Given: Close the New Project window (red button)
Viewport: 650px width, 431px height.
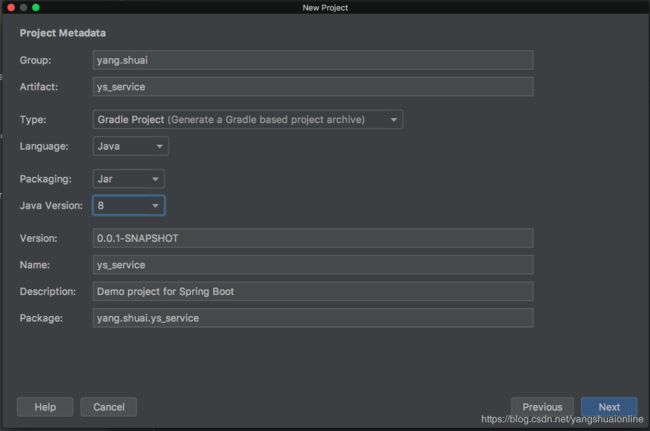Looking at the screenshot, I should pyautogui.click(x=11, y=7).
